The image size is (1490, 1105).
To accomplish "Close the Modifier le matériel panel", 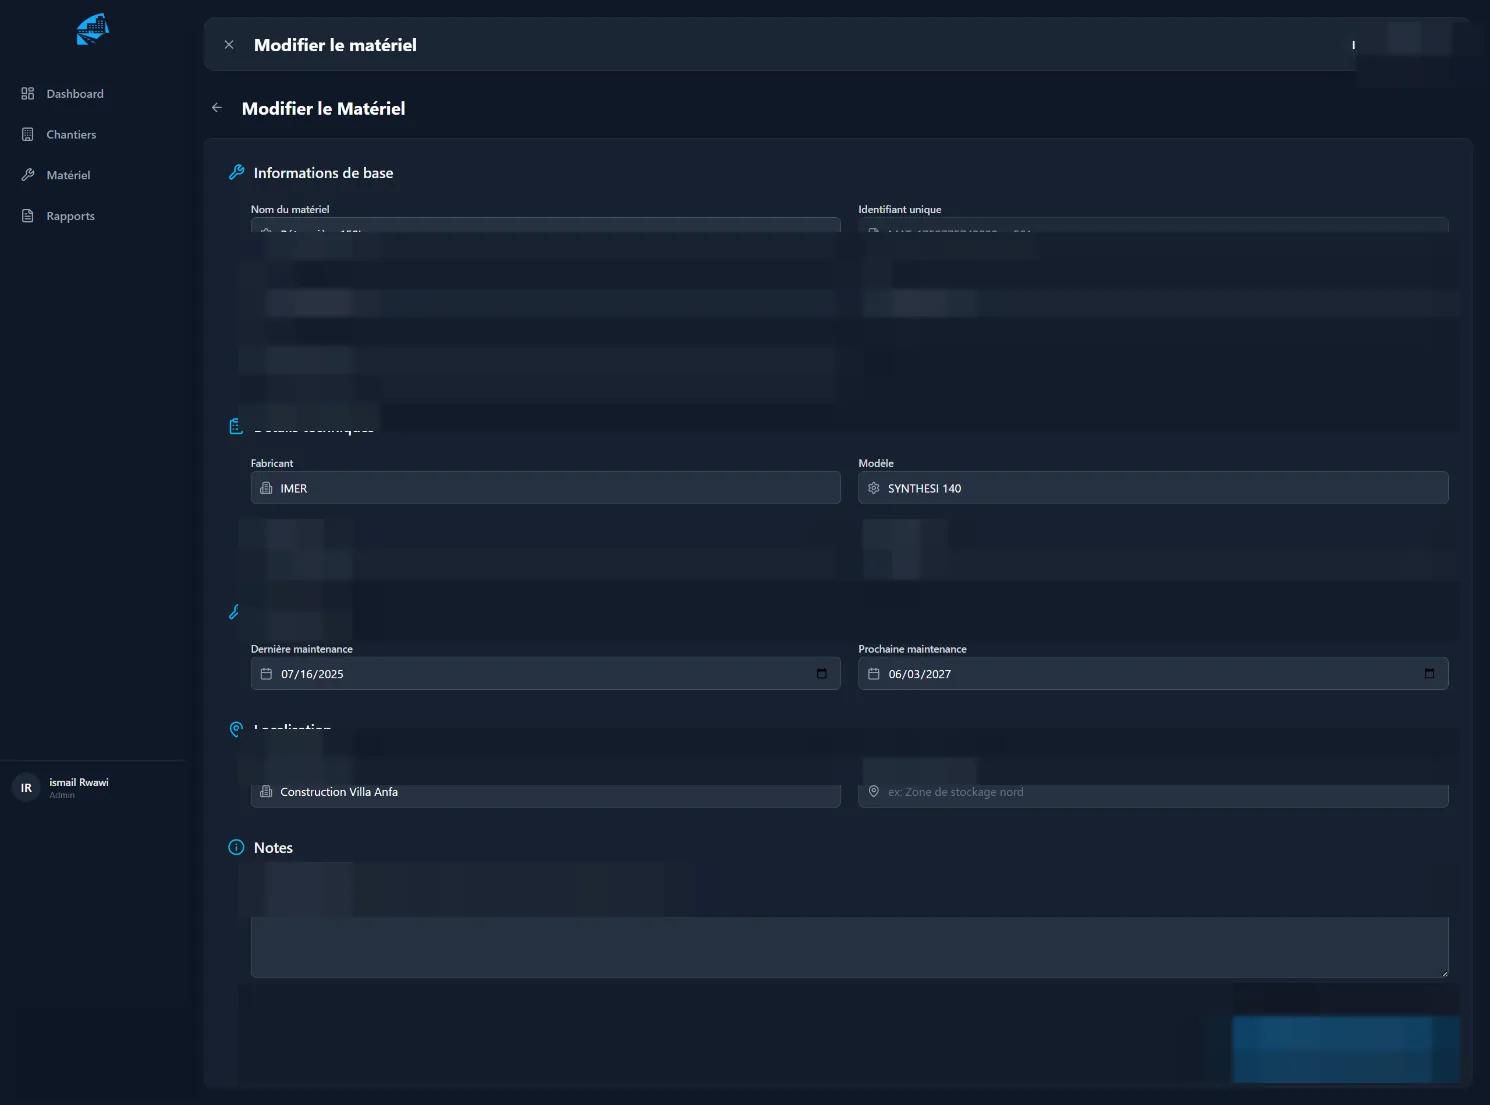I will pyautogui.click(x=229, y=45).
